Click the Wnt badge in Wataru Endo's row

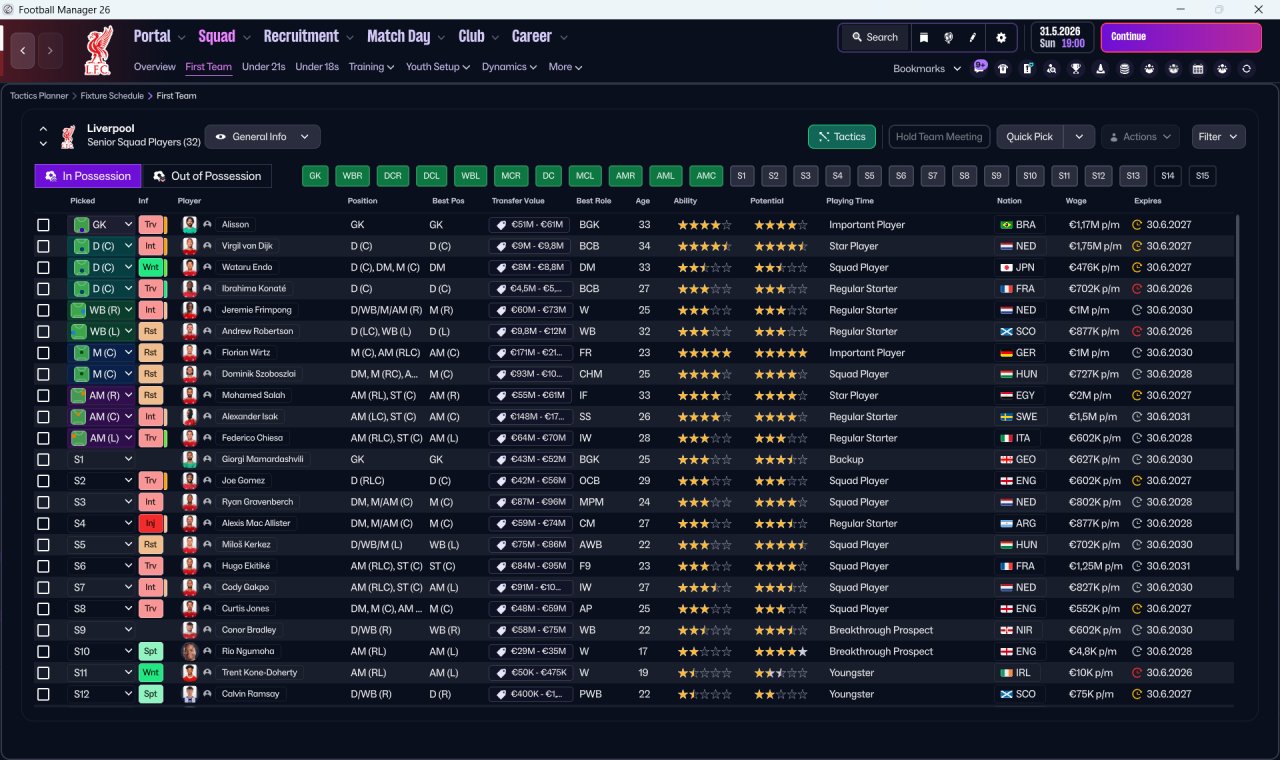point(150,268)
